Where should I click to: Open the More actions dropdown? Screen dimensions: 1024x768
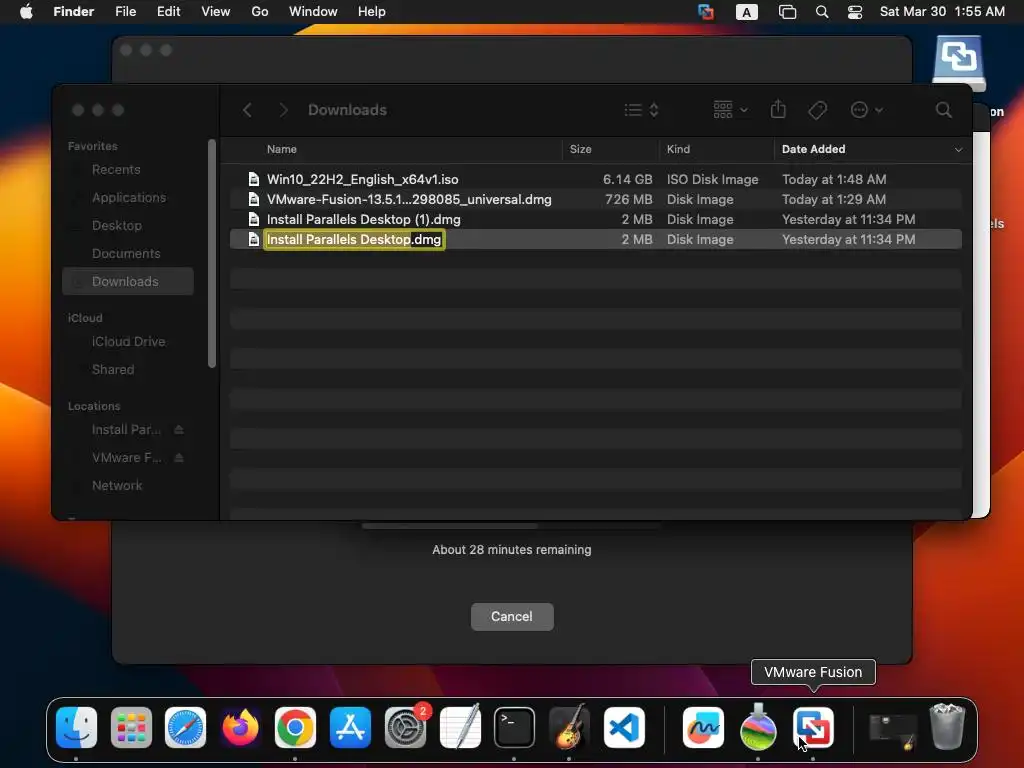(x=867, y=110)
